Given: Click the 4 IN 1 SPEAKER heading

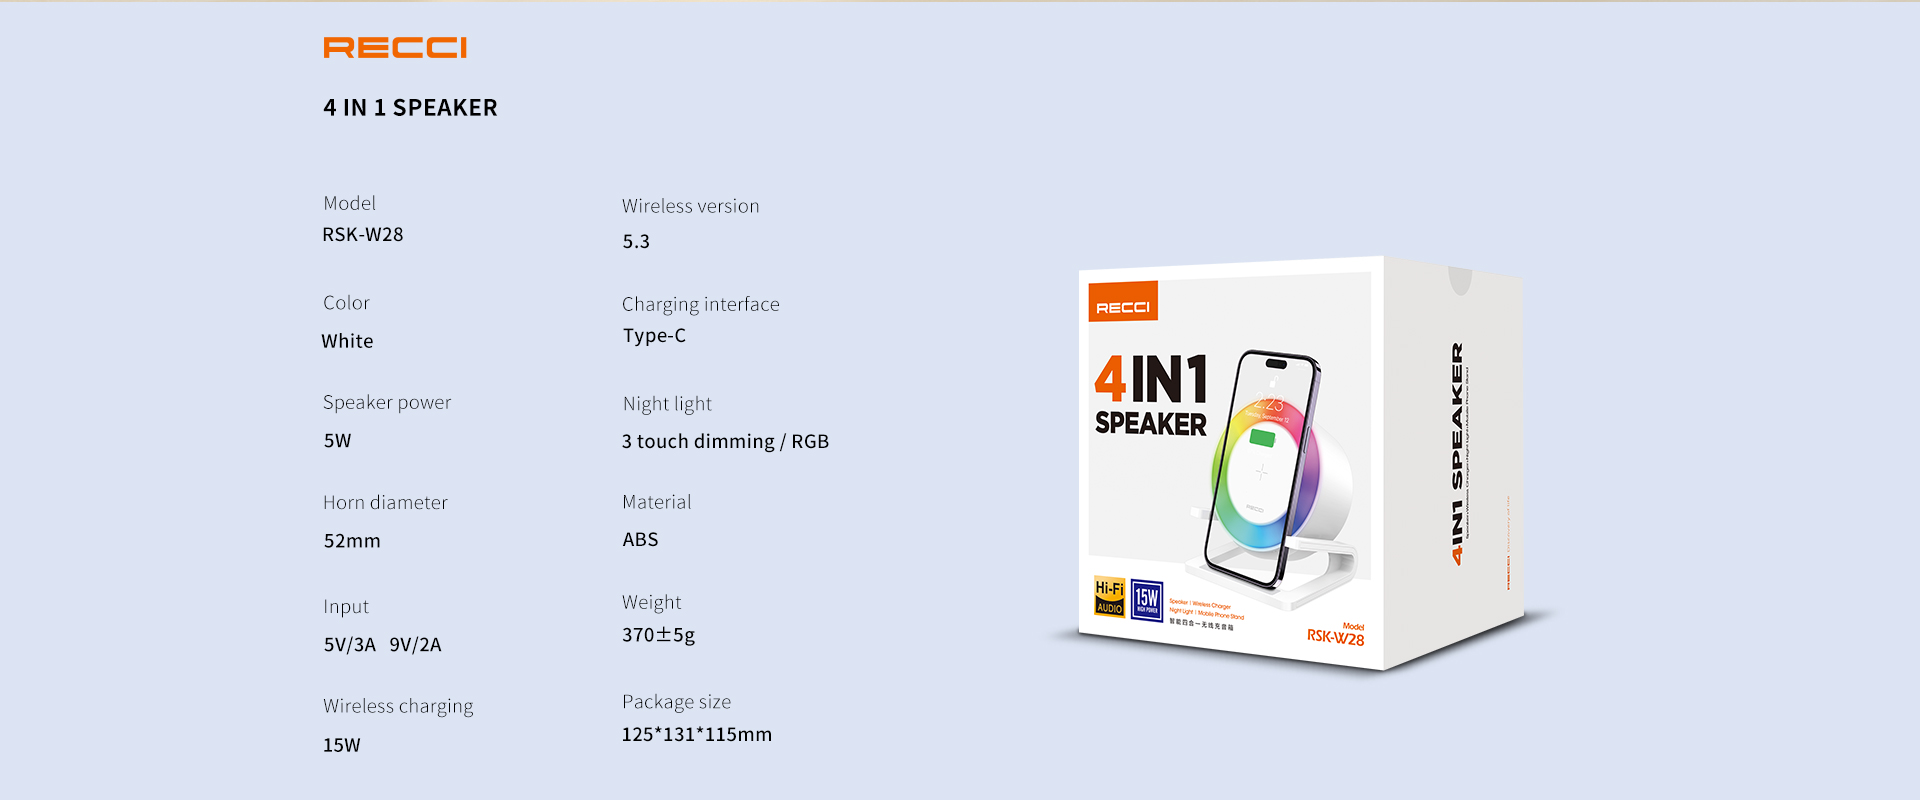Looking at the screenshot, I should (410, 108).
